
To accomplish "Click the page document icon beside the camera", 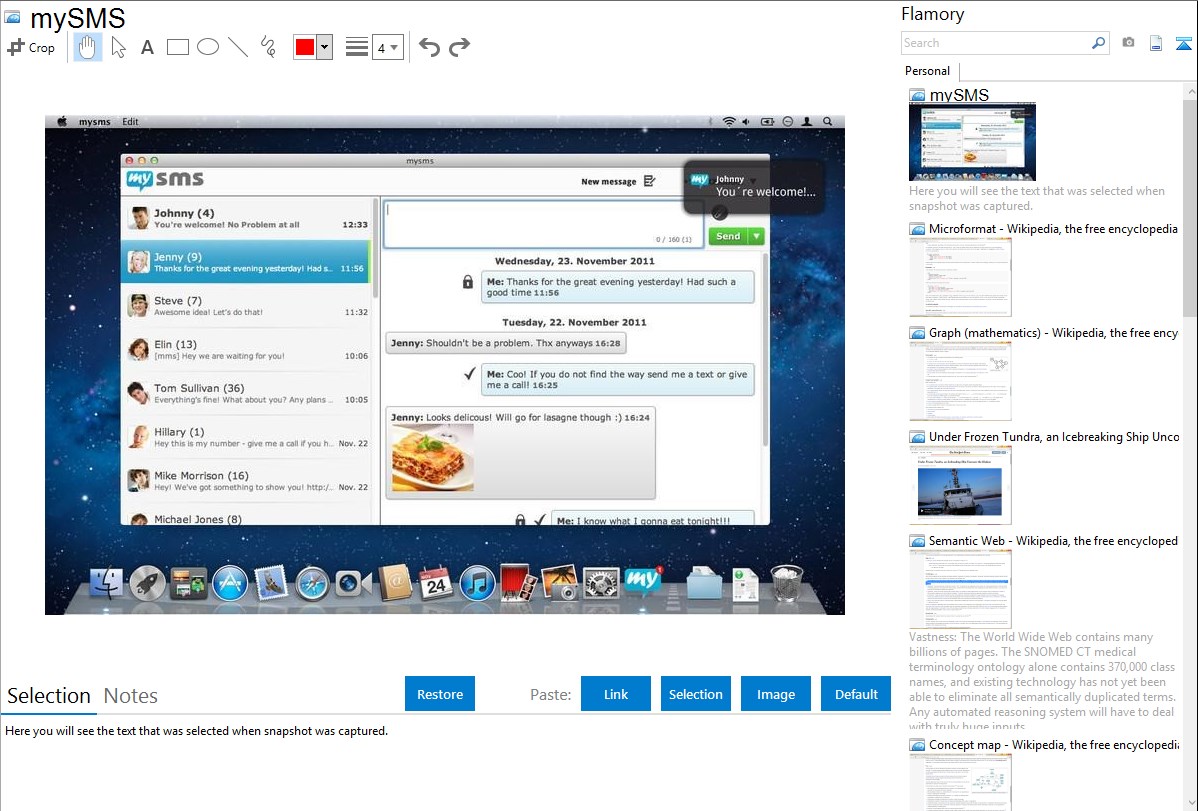I will click(x=1156, y=43).
